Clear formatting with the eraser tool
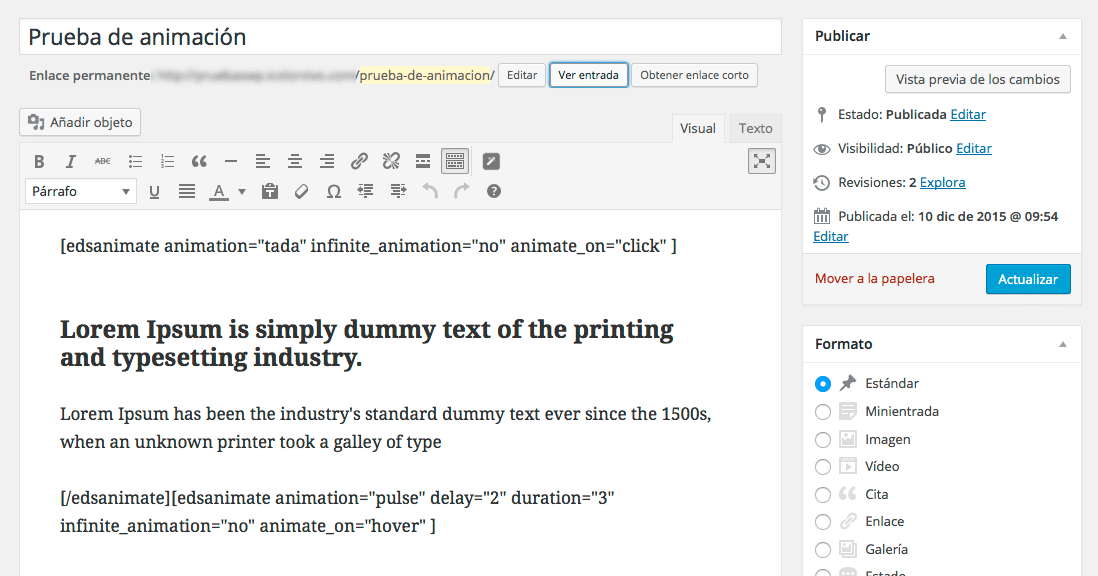Screen dimensions: 1098x576 [302, 190]
